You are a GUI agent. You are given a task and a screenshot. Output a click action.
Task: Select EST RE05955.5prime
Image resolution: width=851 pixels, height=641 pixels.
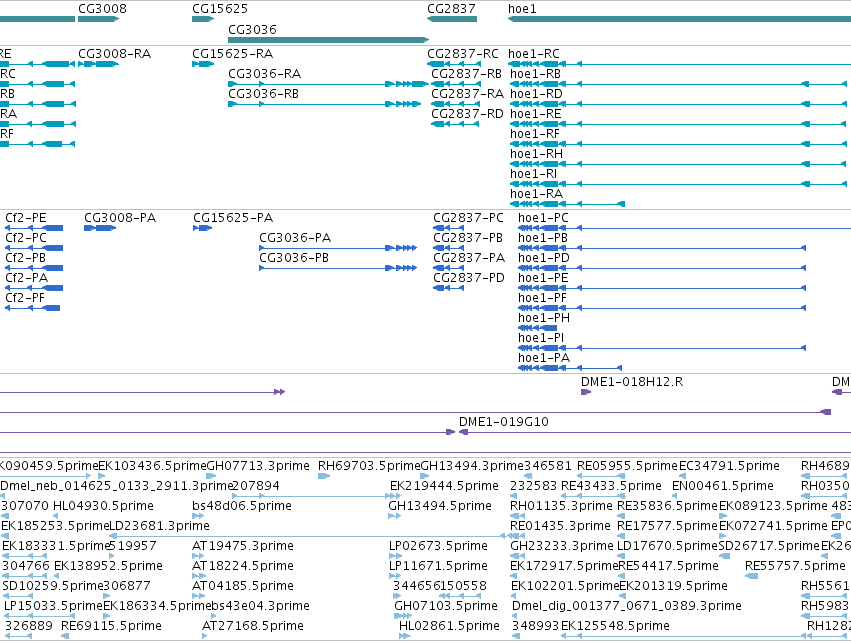coord(627,466)
